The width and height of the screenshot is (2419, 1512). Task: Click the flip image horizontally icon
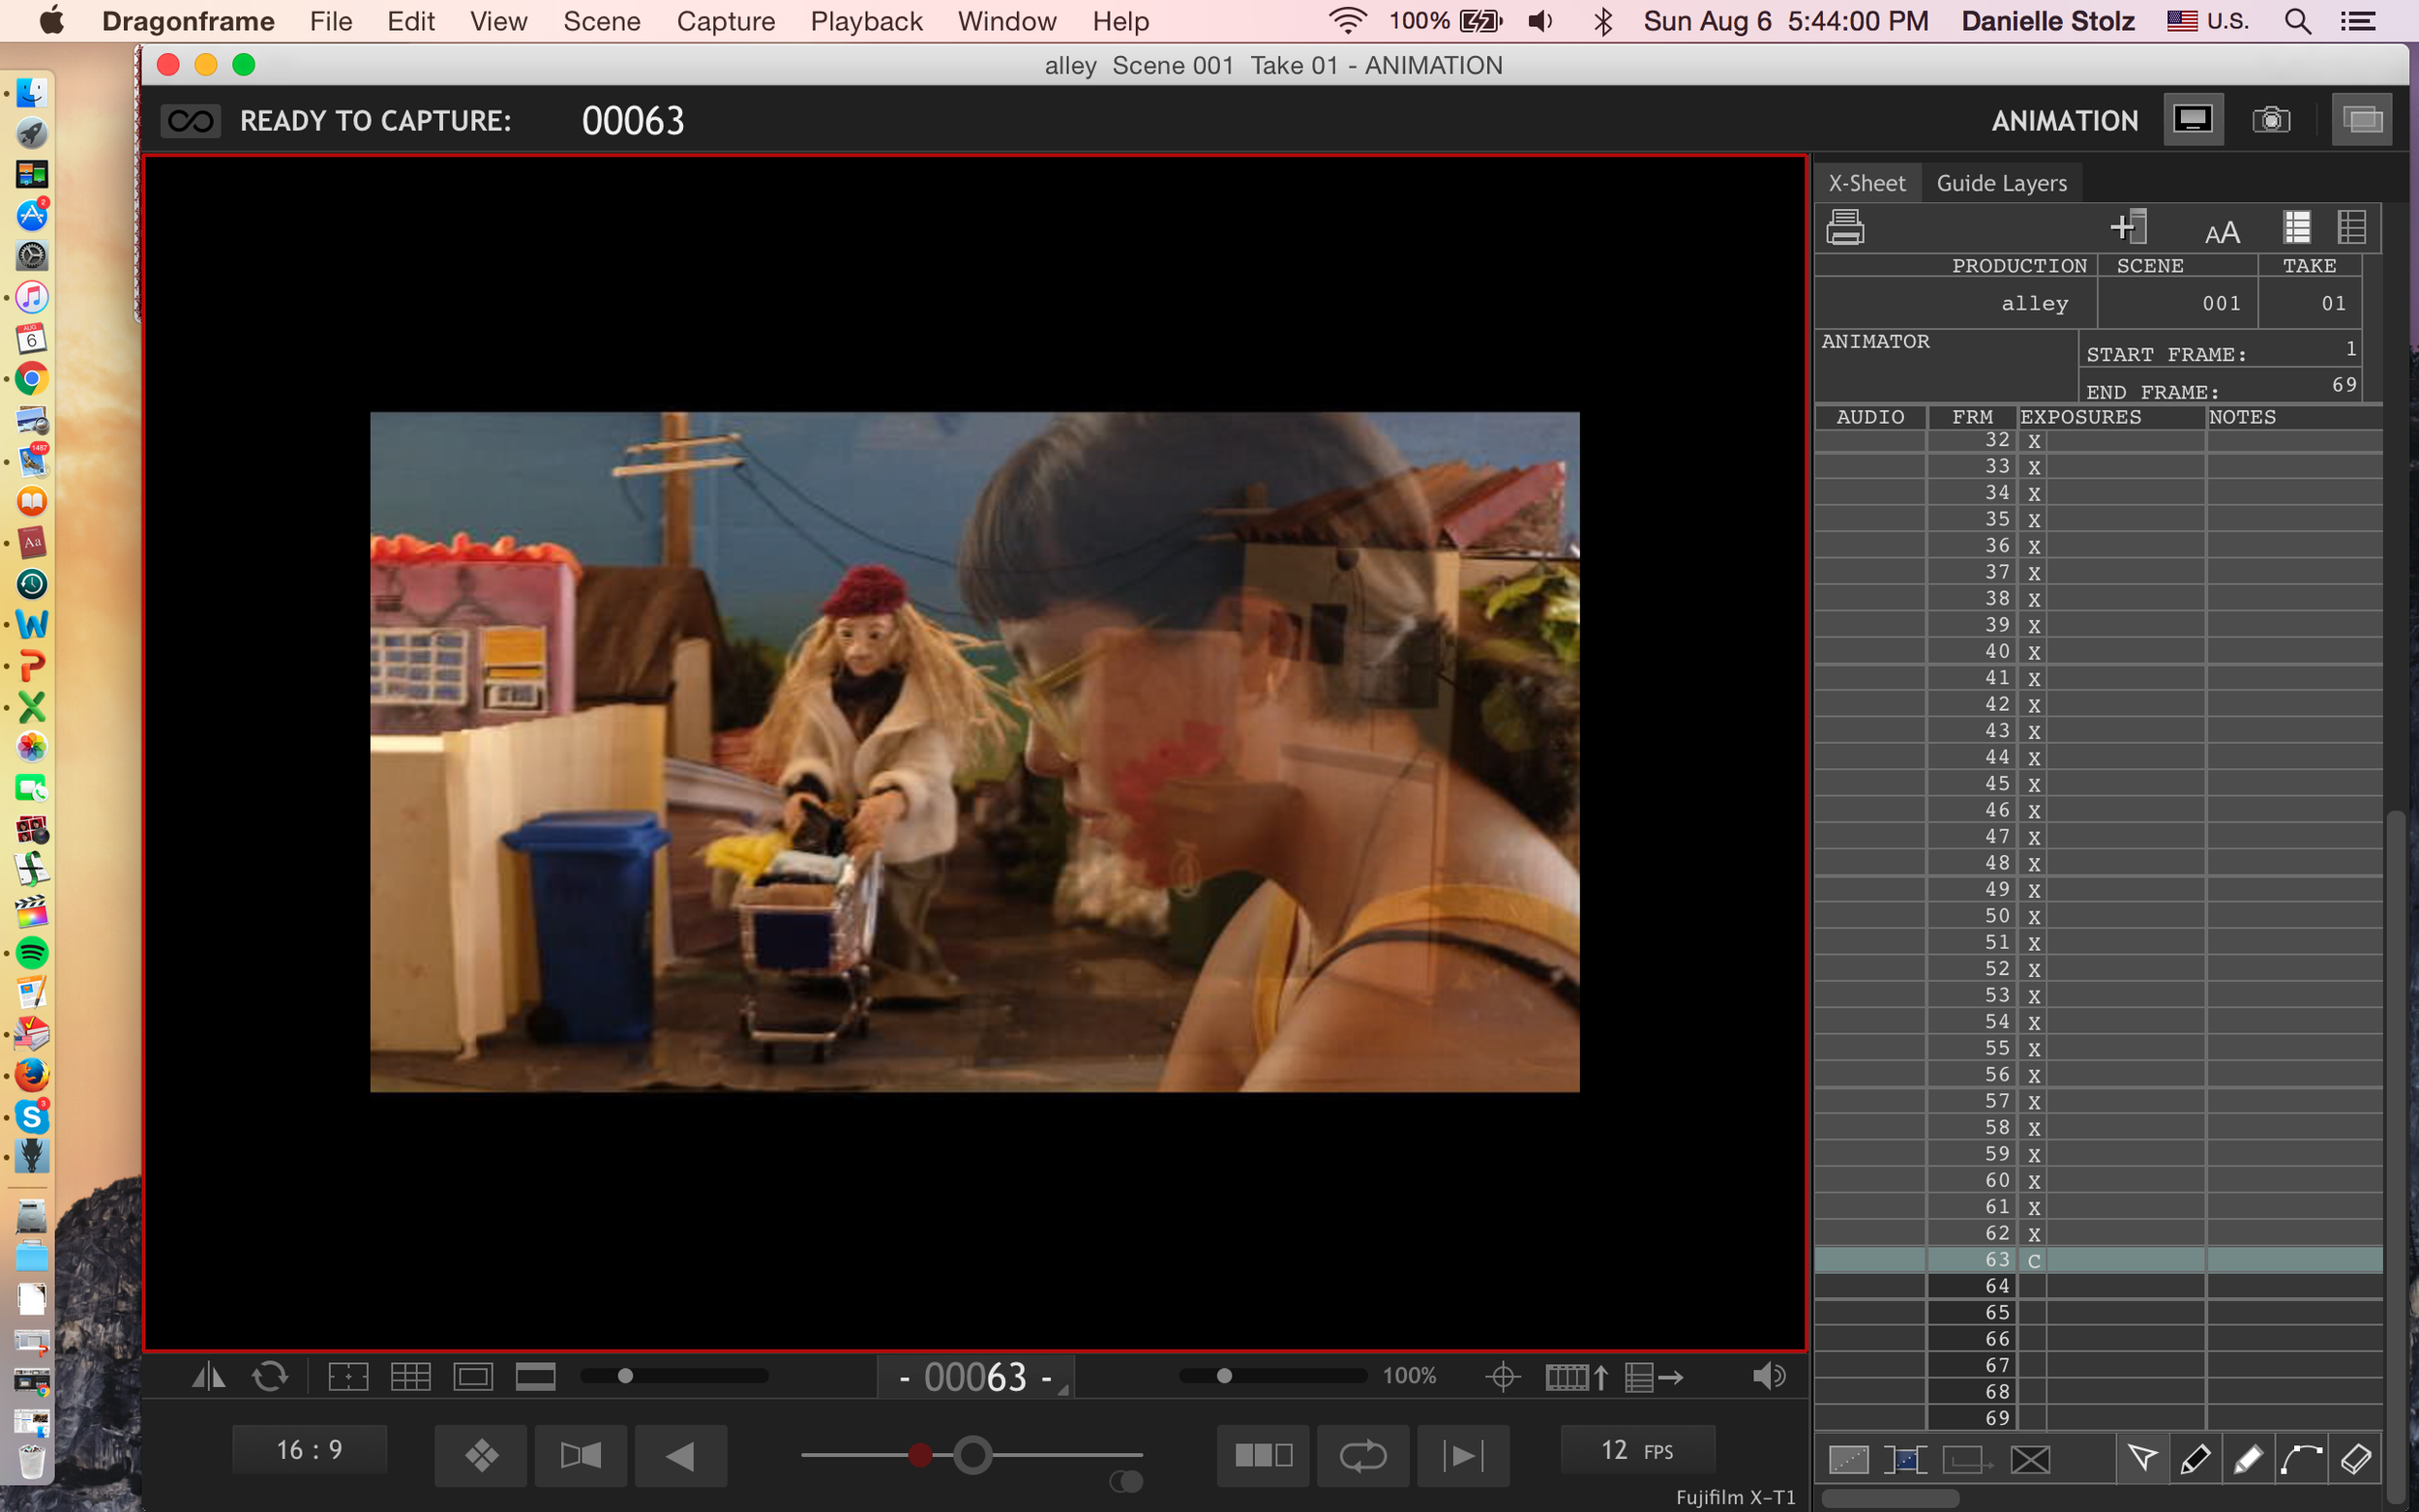208,1377
